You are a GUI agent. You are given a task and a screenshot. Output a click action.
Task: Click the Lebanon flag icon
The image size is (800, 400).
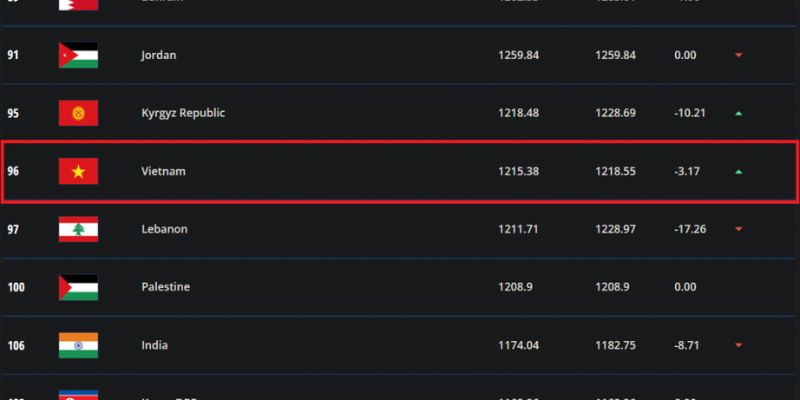(78, 229)
